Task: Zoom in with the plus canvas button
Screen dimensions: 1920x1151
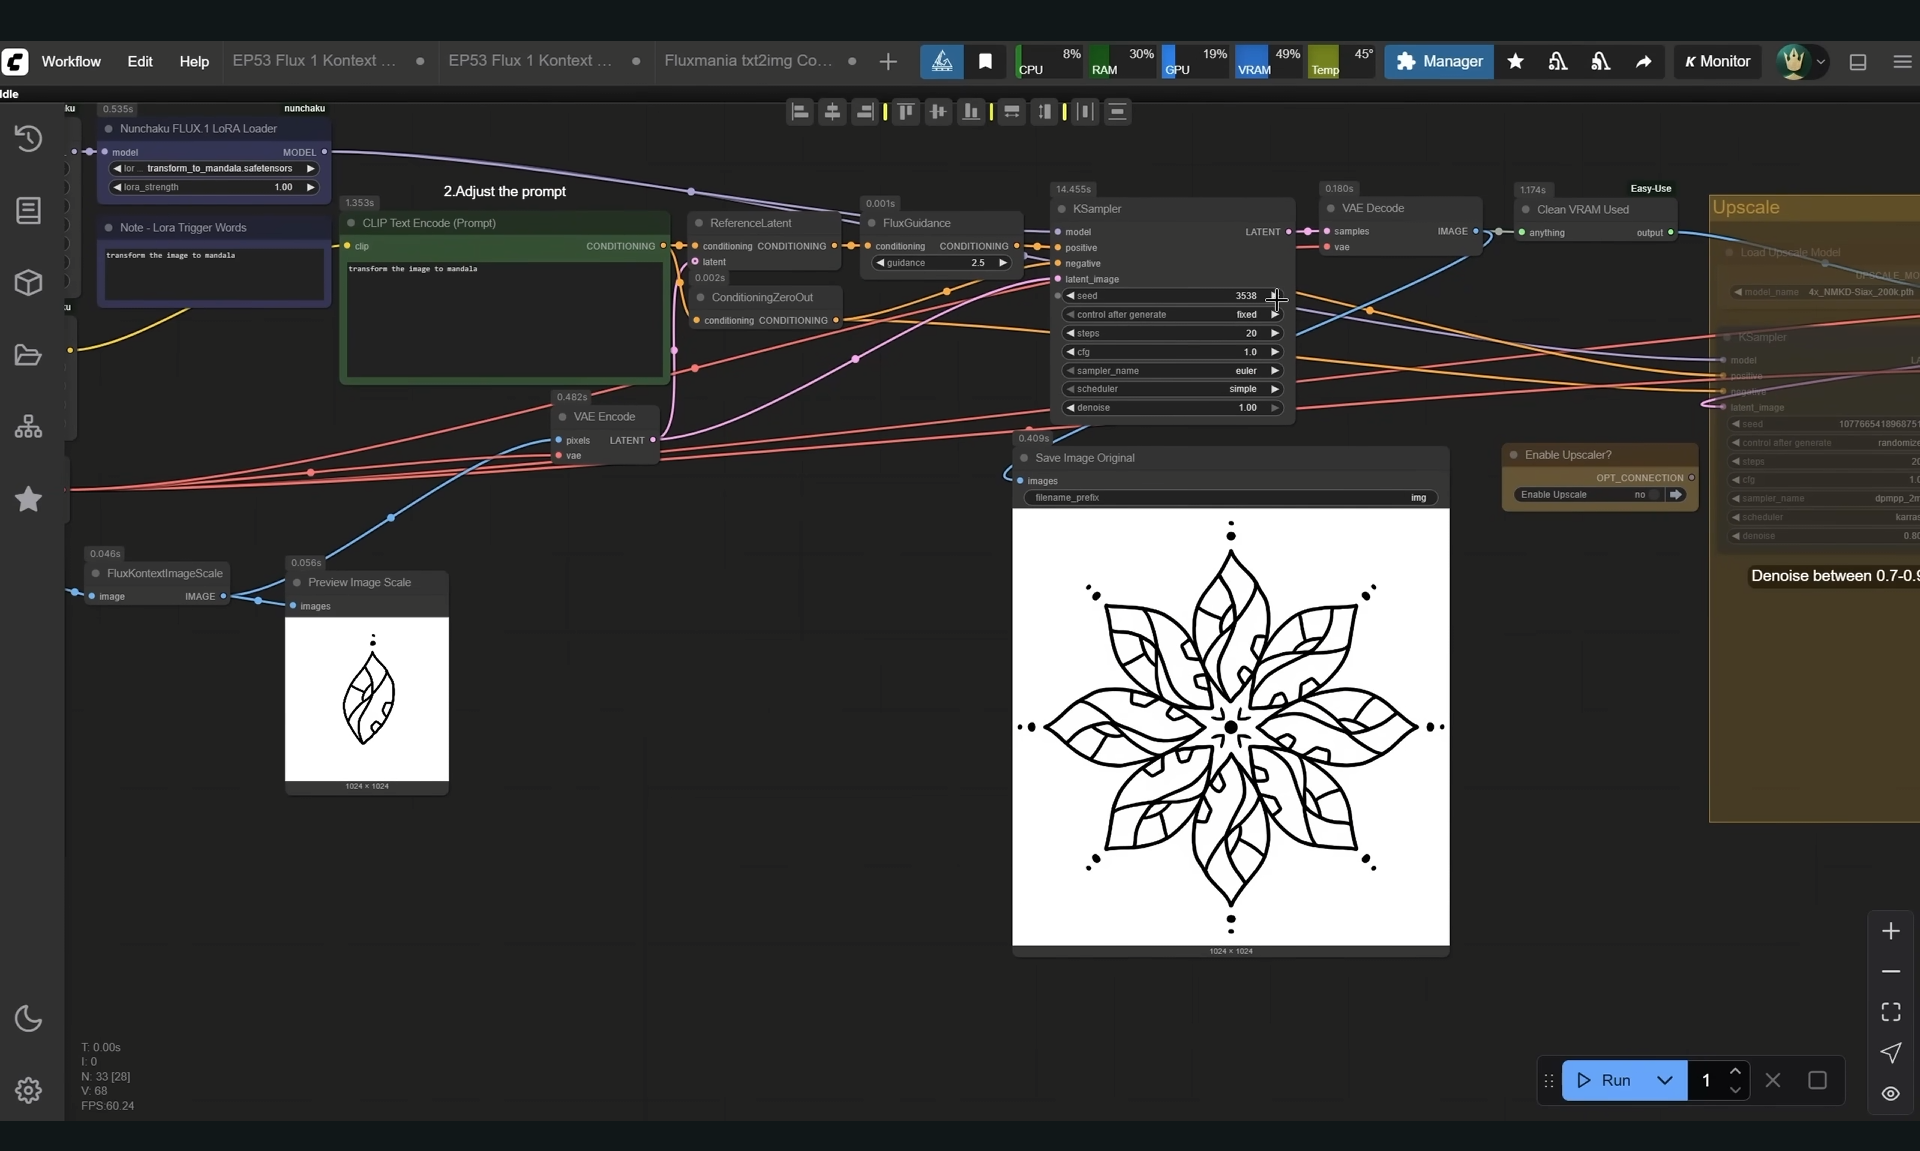Action: 1890,931
